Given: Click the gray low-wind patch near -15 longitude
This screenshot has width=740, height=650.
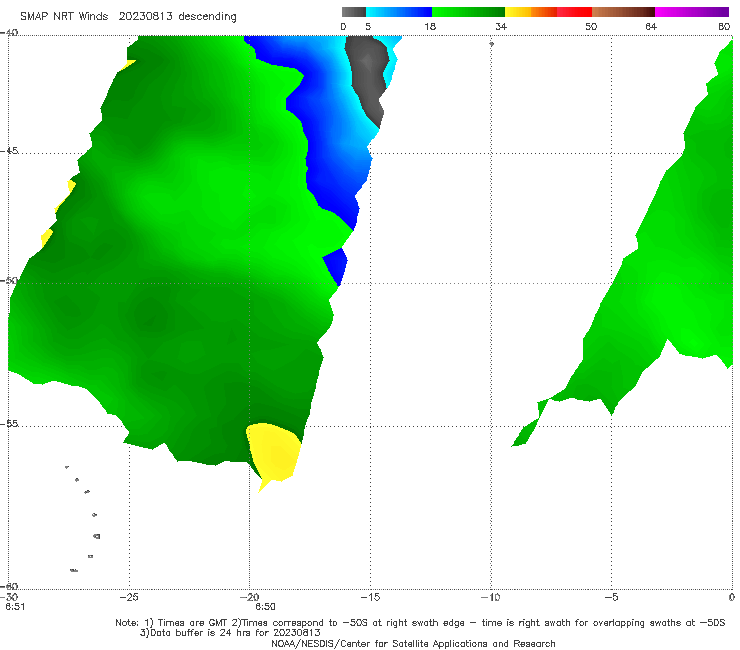Looking at the screenshot, I should 368,78.
